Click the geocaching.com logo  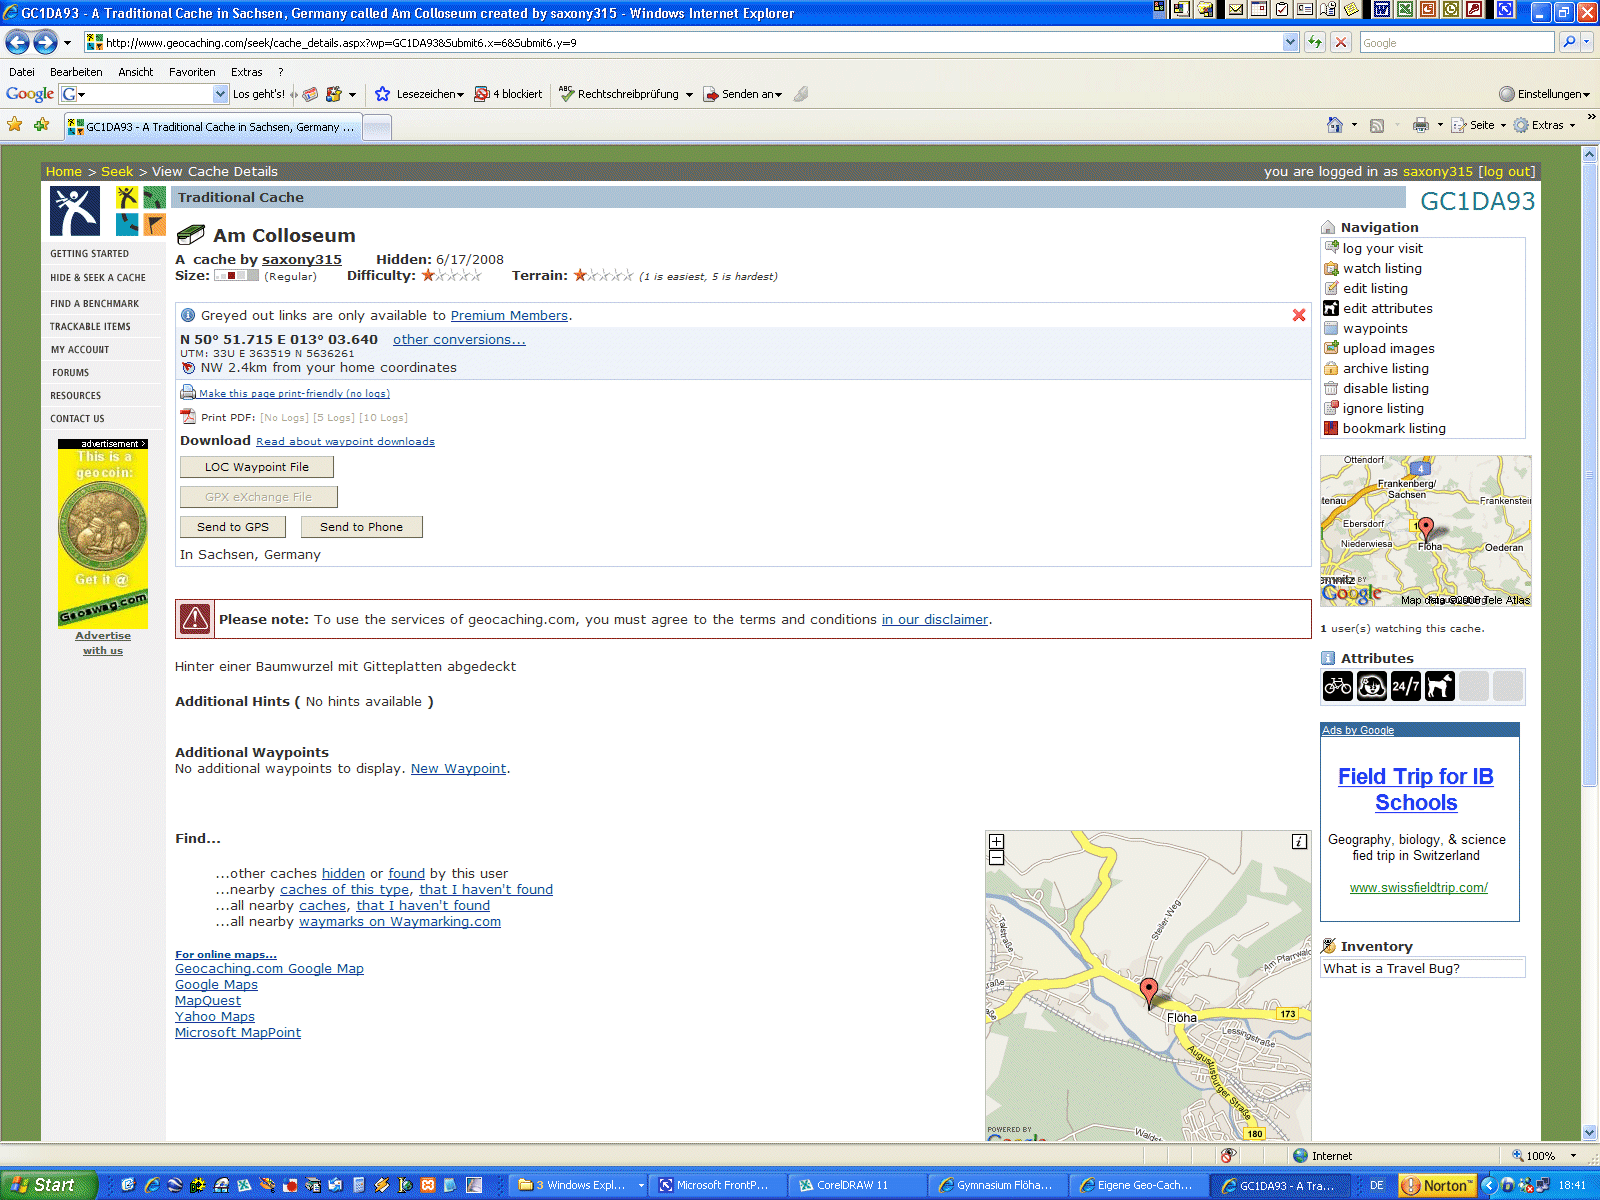pyautogui.click(x=75, y=211)
